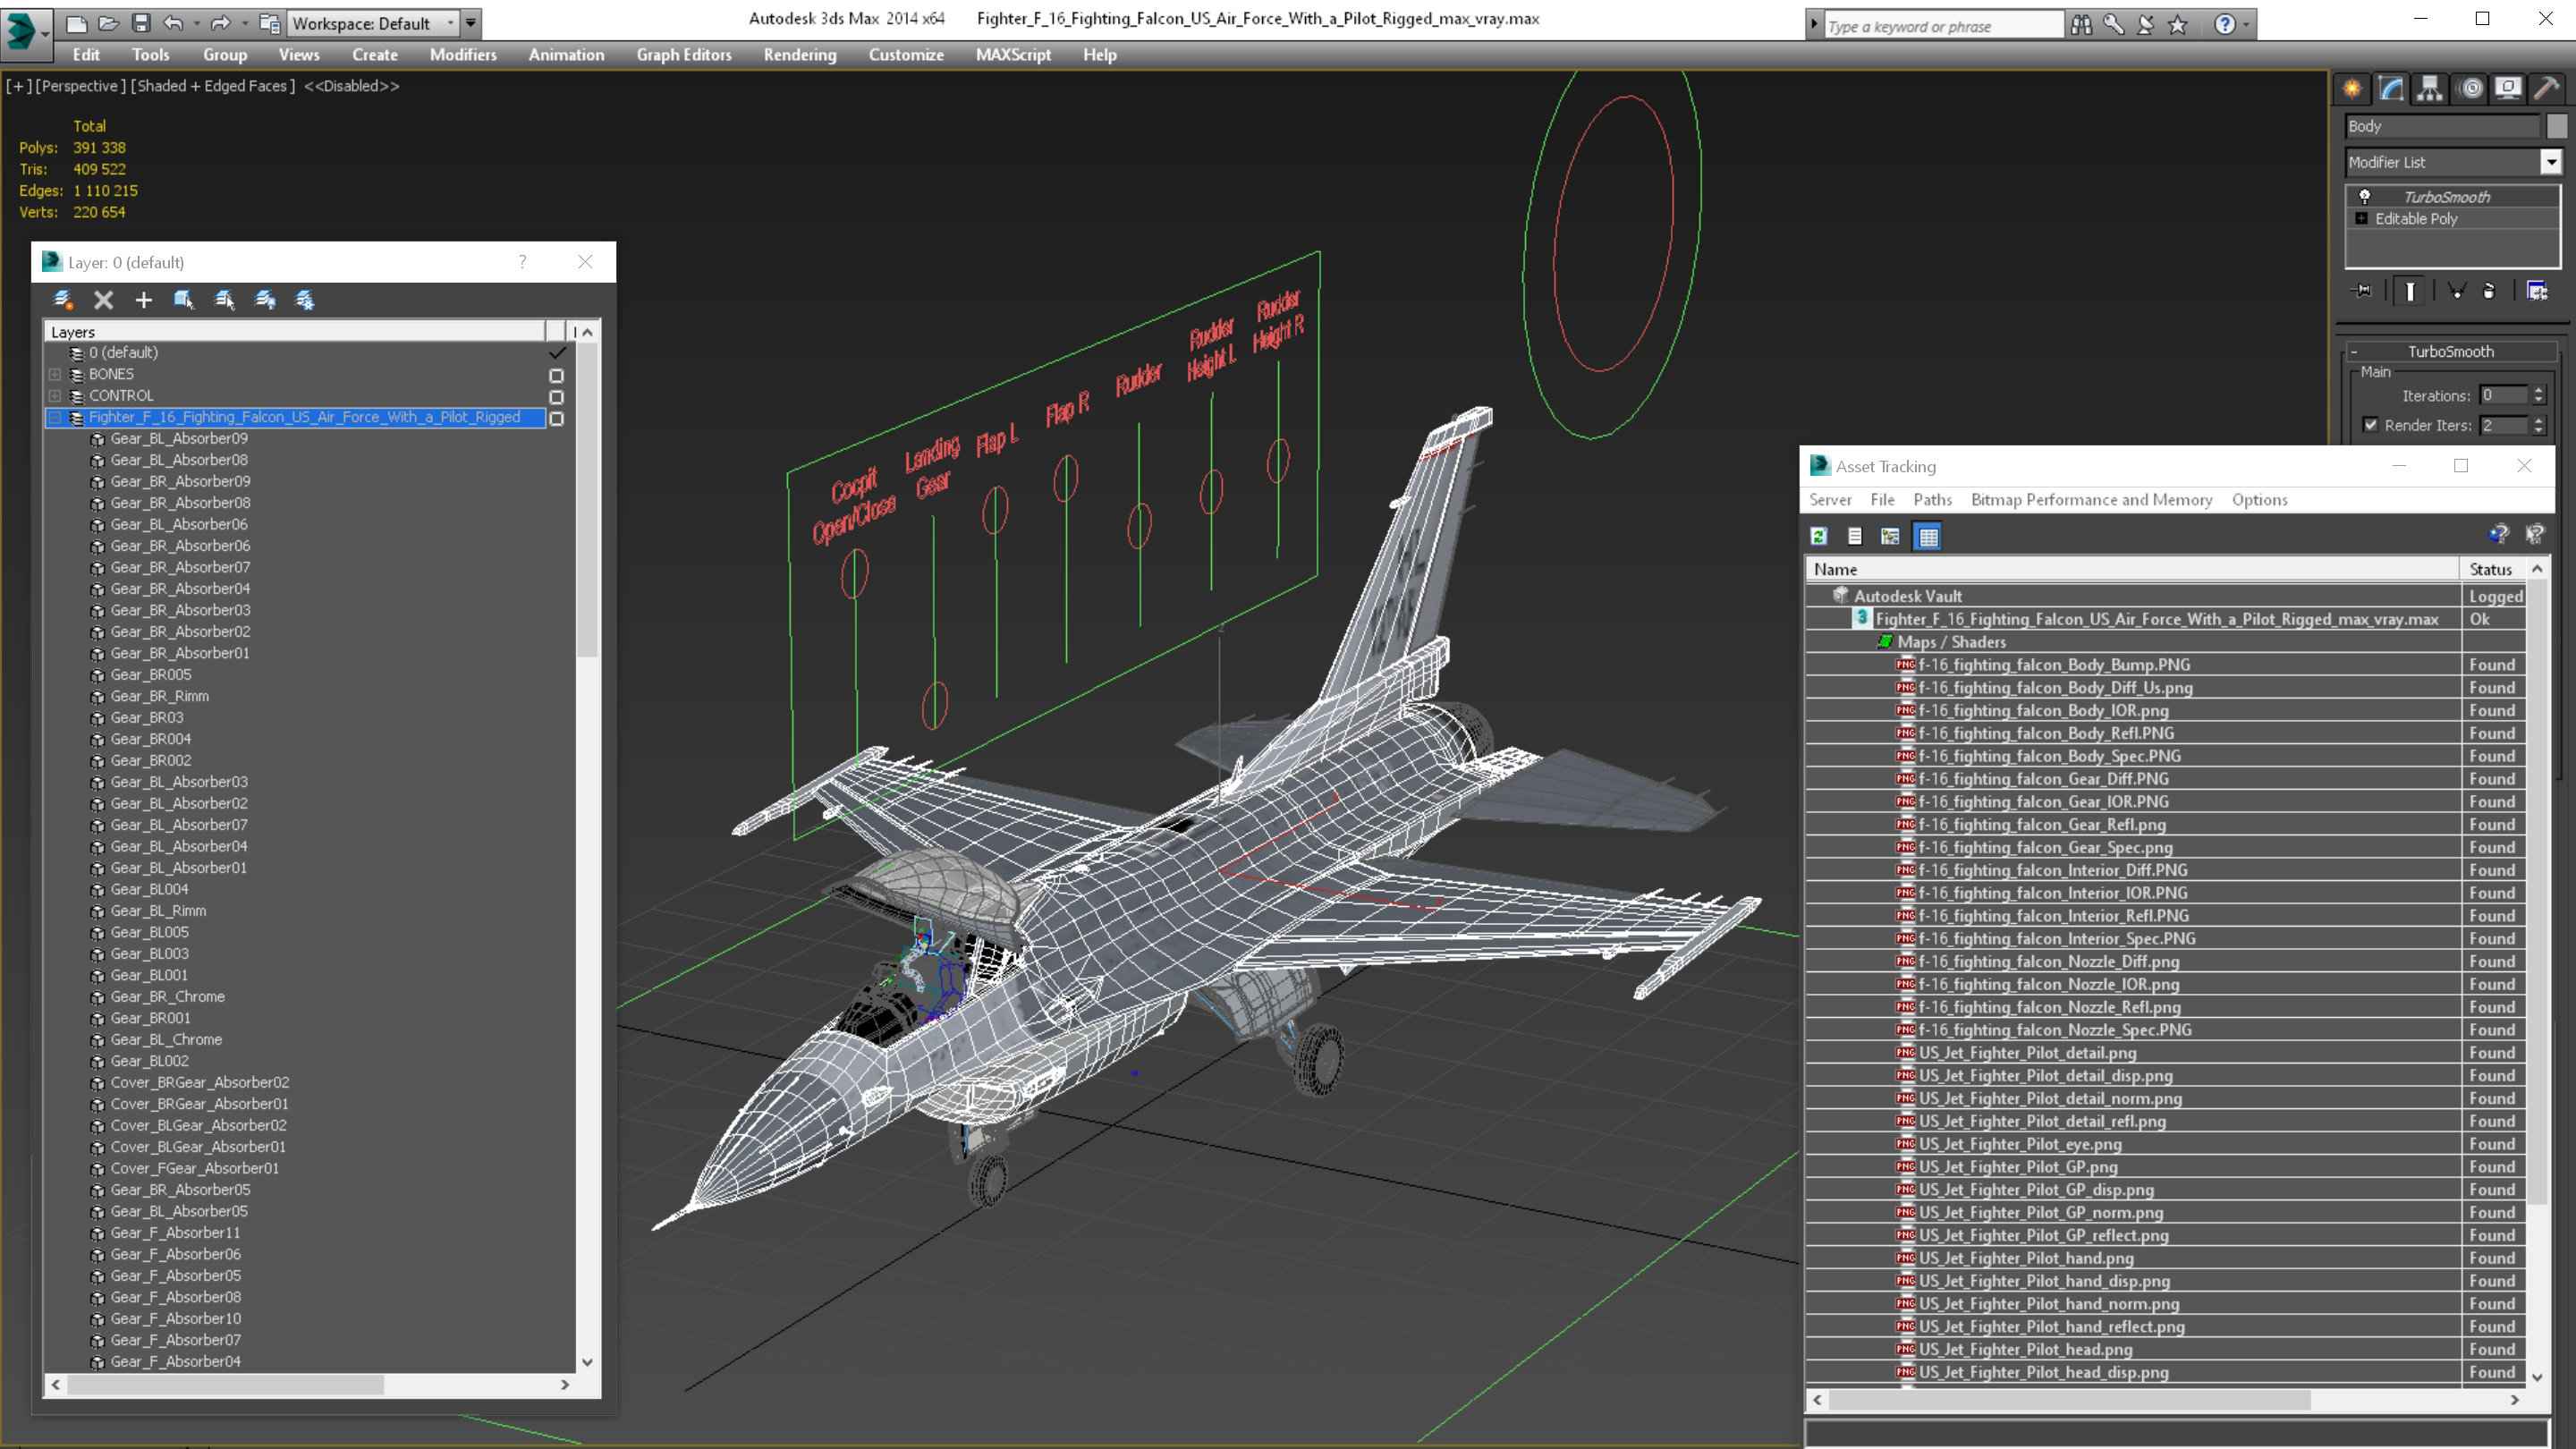Click the Layer dialog help question mark

click(x=522, y=262)
